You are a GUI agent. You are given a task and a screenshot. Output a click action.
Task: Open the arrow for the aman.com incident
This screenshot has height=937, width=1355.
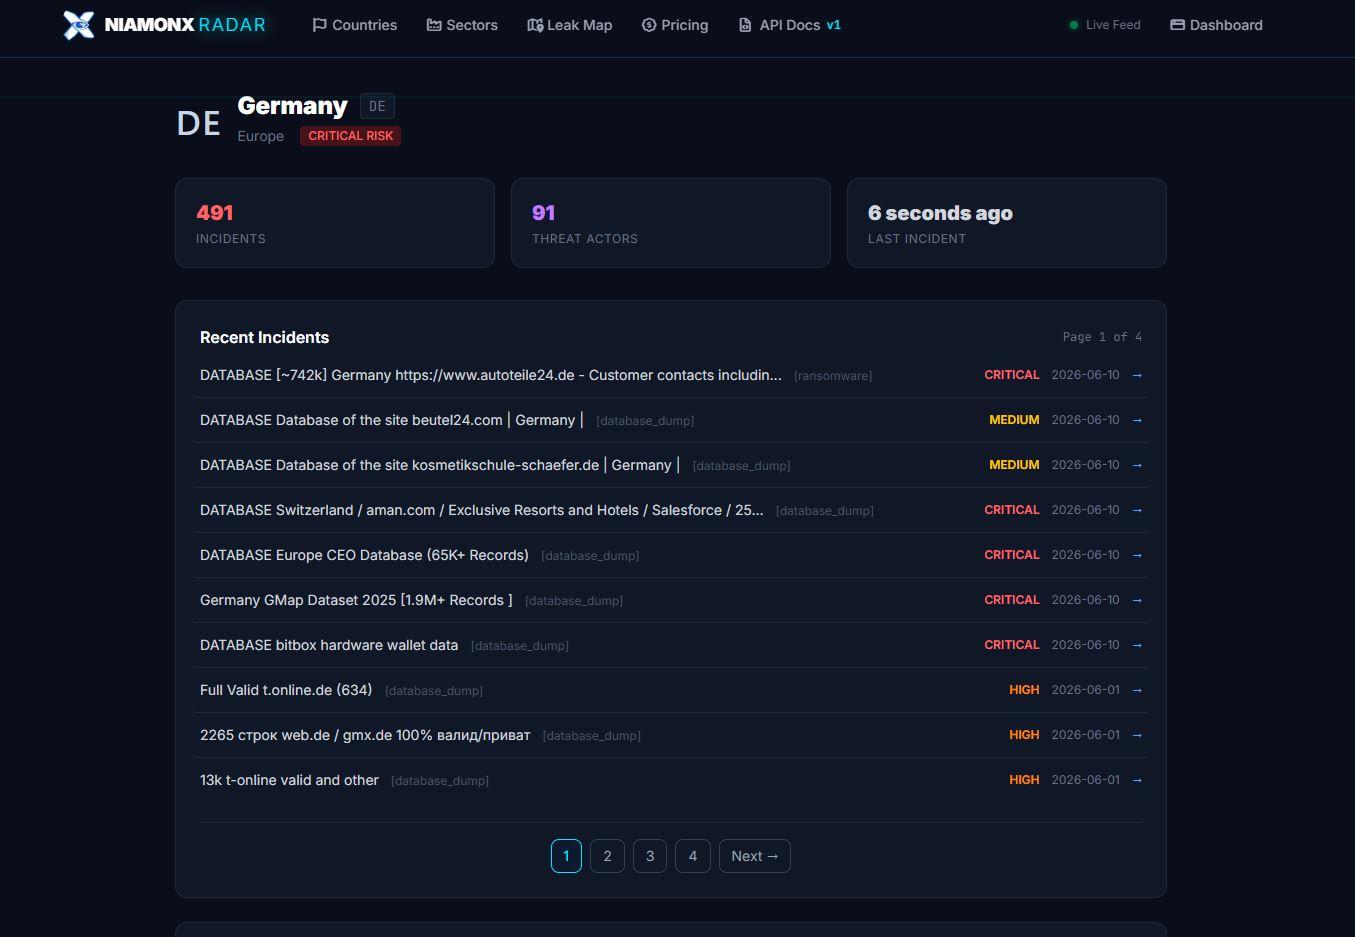(x=1137, y=510)
